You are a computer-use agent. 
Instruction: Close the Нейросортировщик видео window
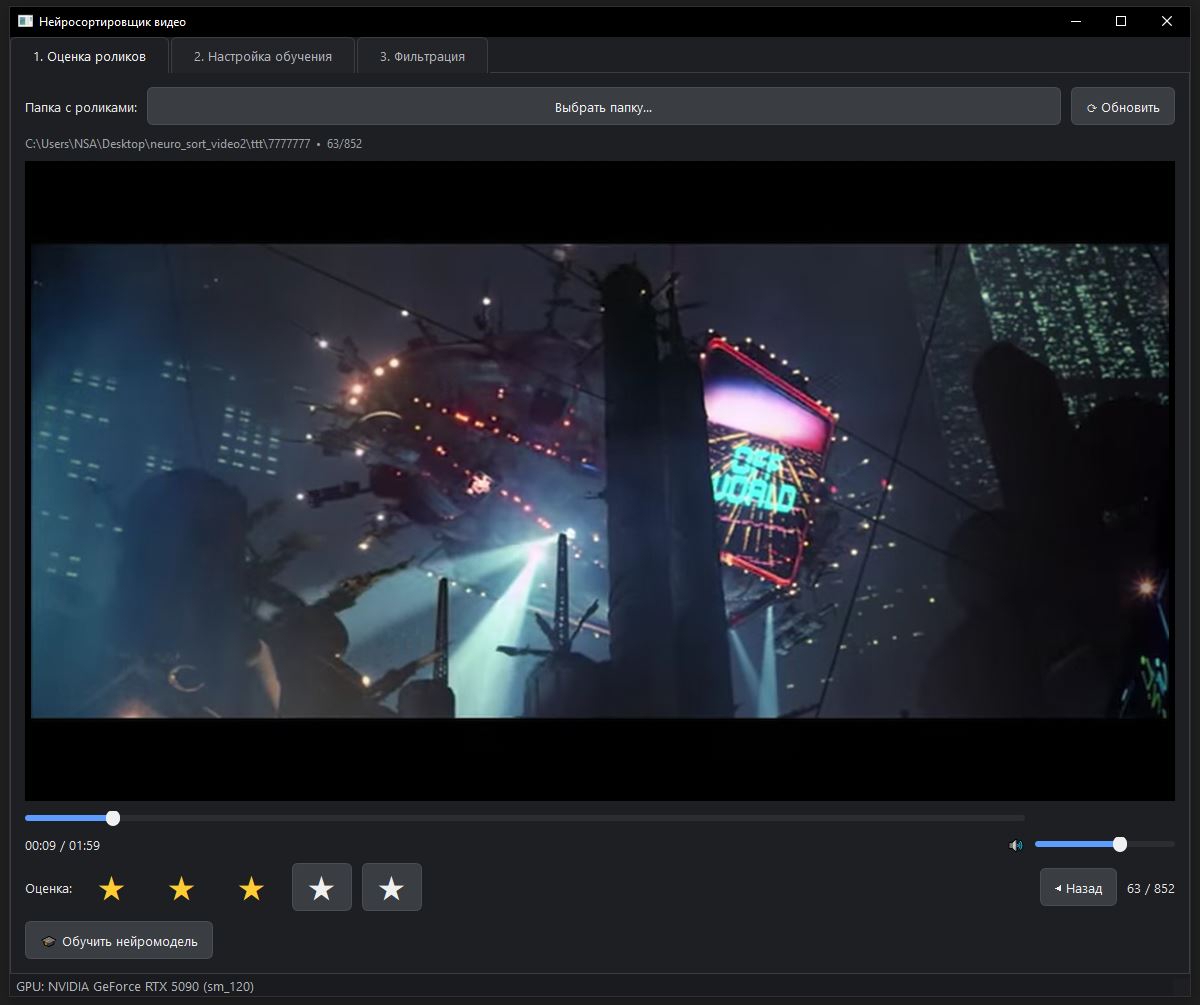tap(1167, 21)
